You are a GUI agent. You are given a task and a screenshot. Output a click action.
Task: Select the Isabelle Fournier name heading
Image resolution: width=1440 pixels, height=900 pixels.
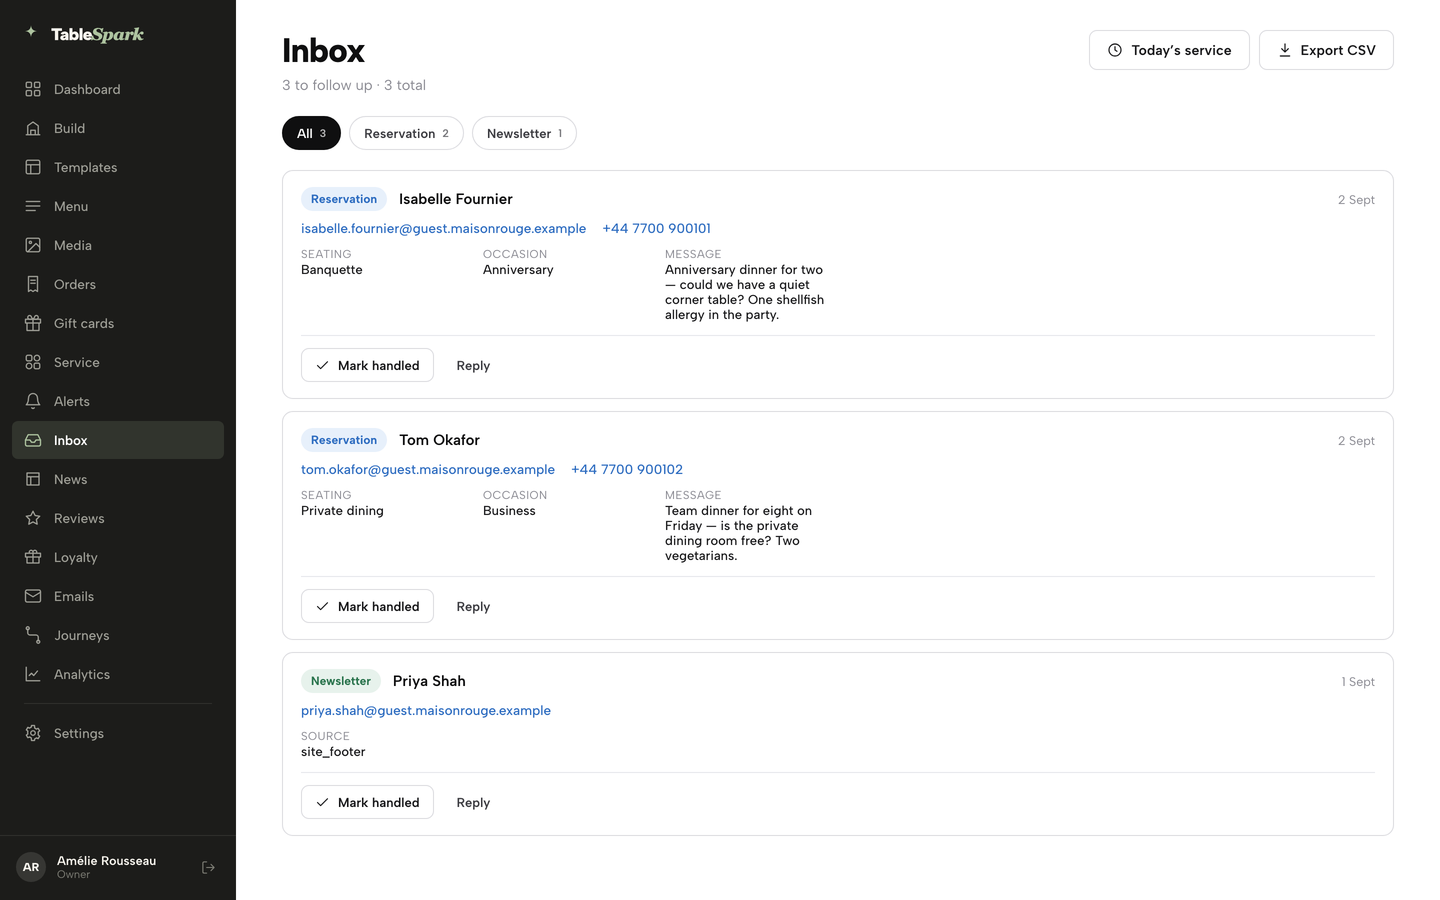456,199
